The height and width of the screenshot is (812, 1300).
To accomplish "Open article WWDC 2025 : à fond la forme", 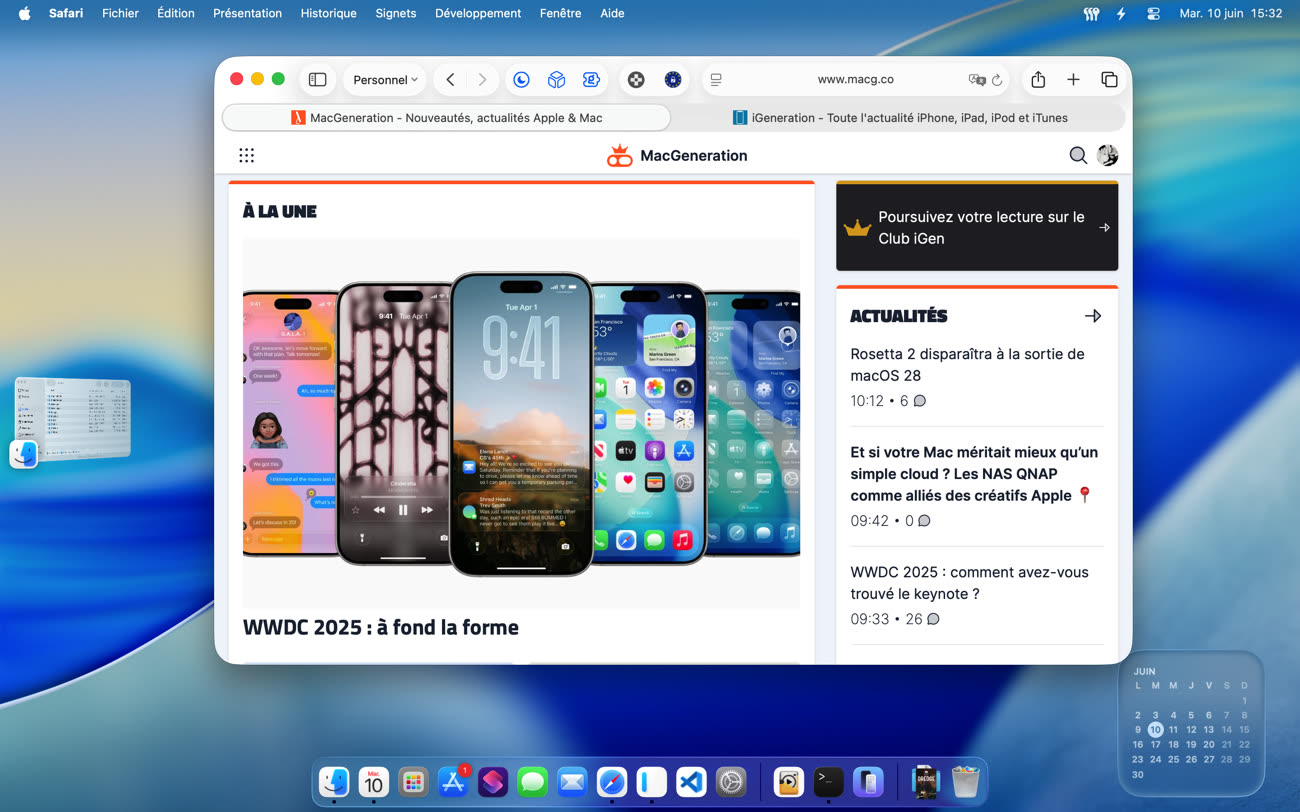I will point(381,628).
